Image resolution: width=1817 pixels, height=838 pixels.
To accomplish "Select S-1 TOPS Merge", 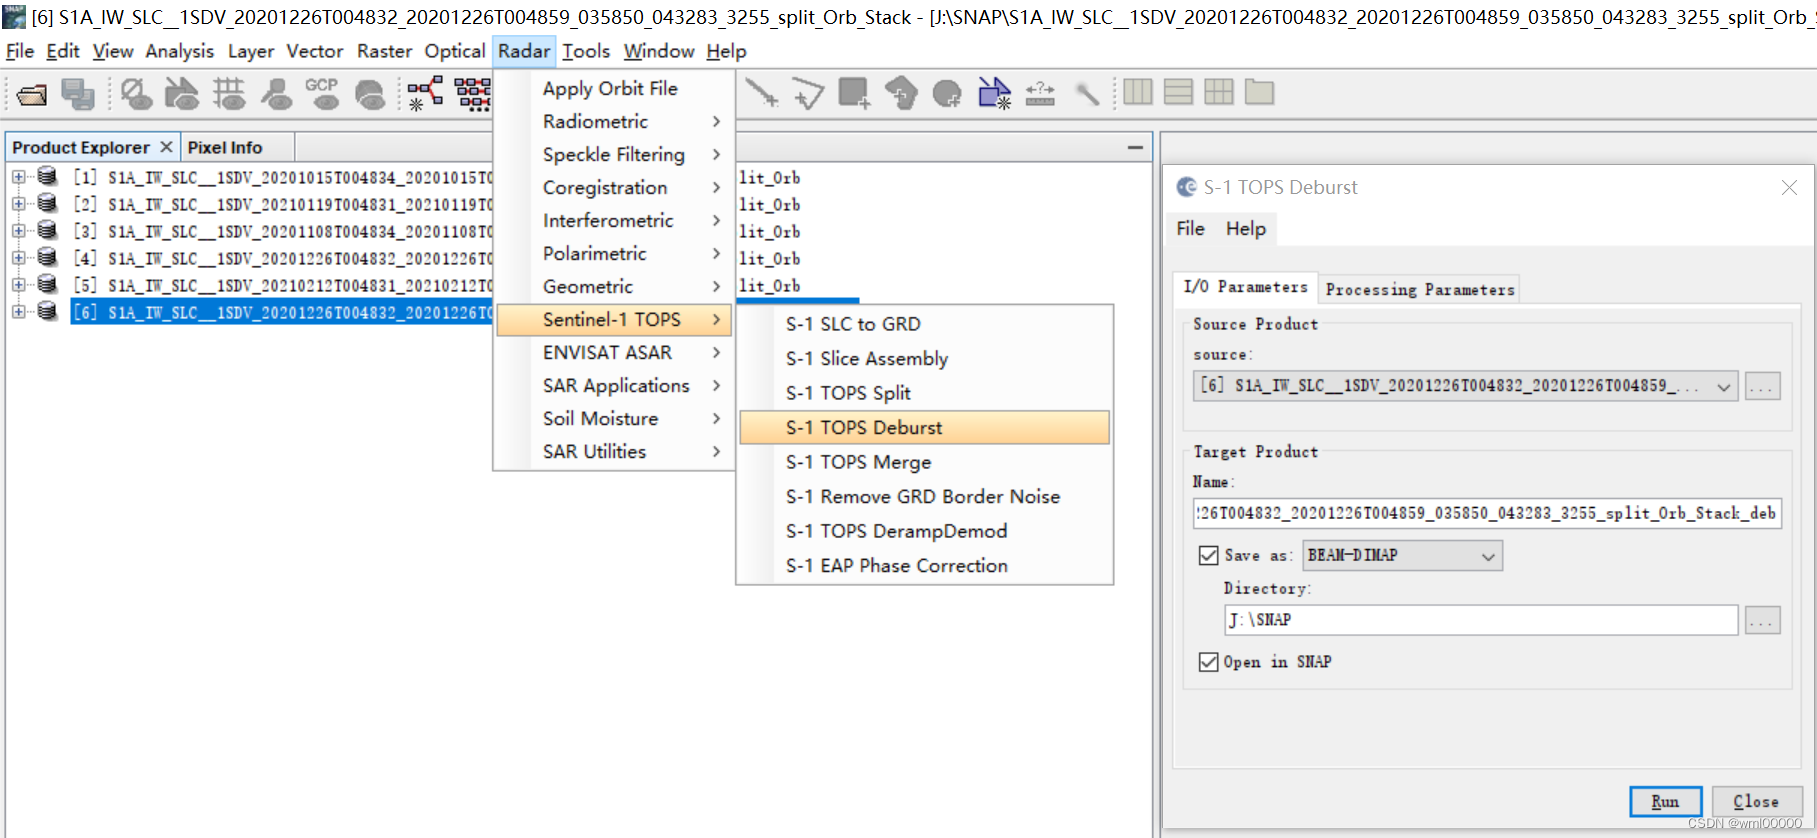I will pyautogui.click(x=924, y=462).
